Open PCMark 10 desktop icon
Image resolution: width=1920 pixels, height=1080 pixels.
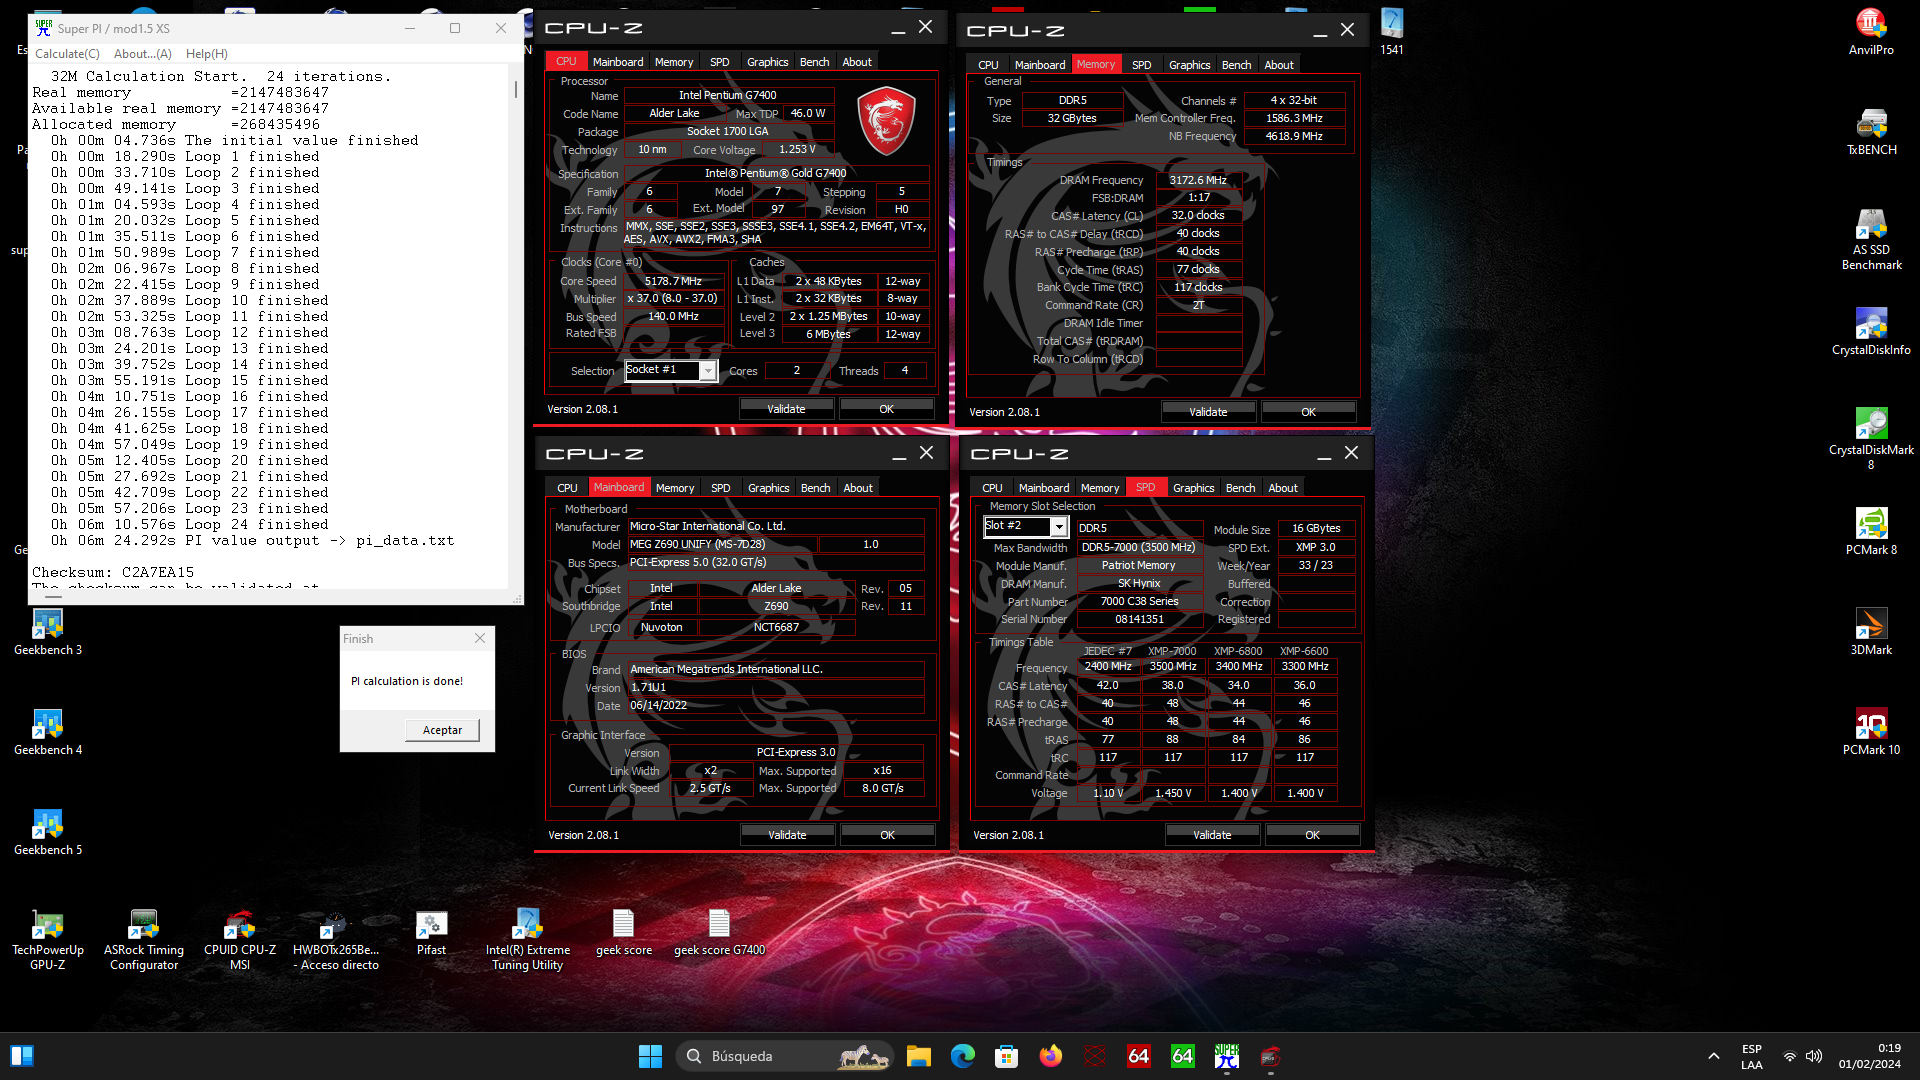coord(1870,732)
